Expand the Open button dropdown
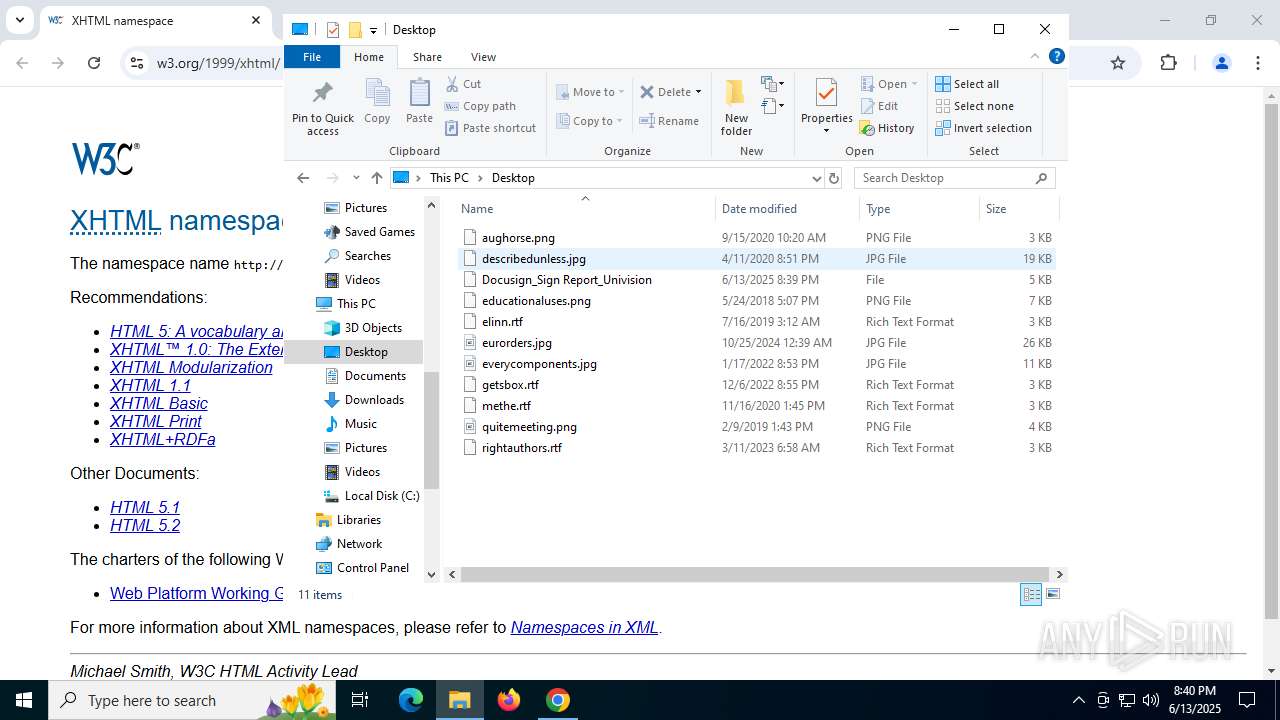The image size is (1280, 720). click(914, 84)
